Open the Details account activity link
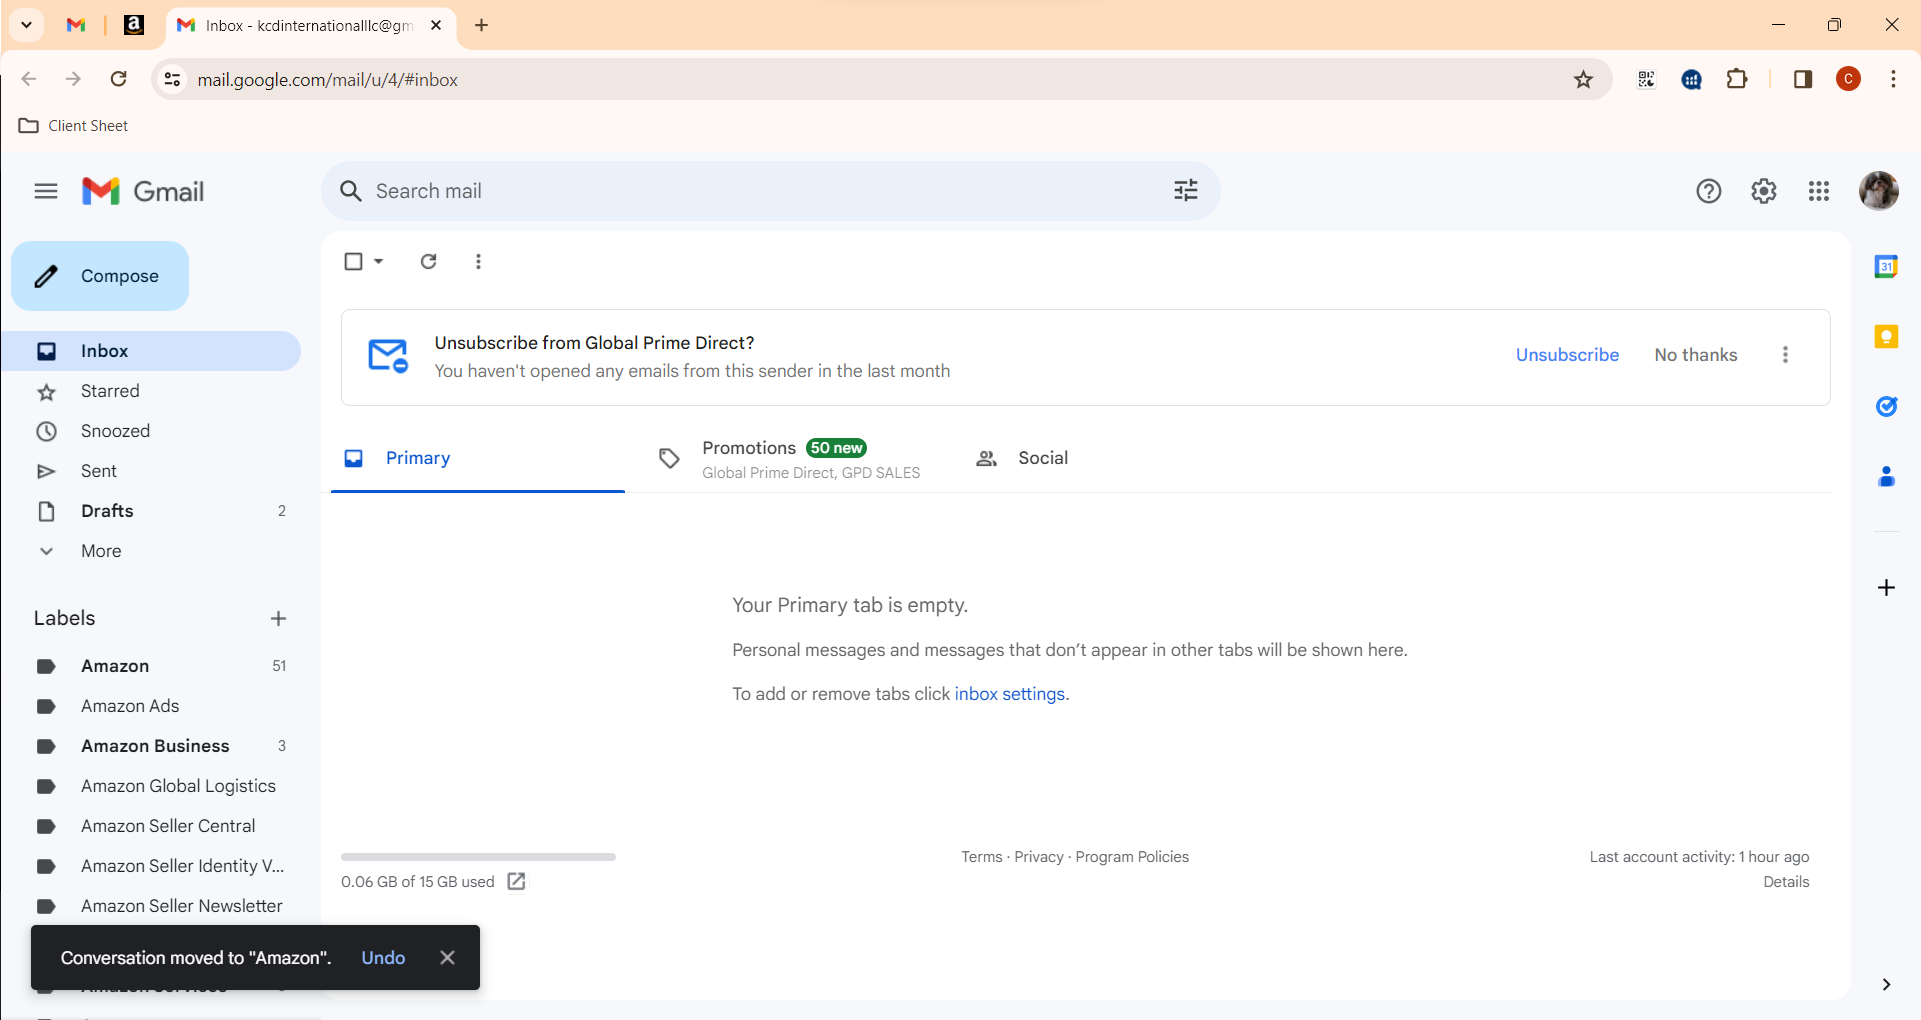1921x1020 pixels. [1786, 882]
